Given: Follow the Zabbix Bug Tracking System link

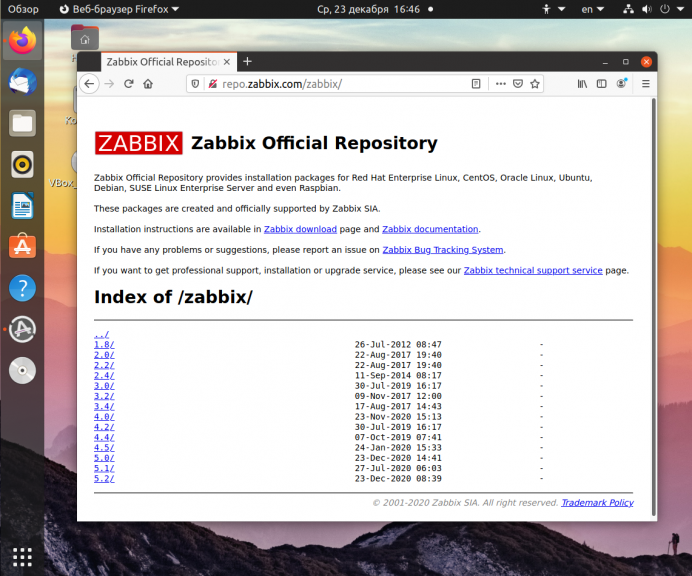Looking at the screenshot, I should pyautogui.click(x=443, y=250).
